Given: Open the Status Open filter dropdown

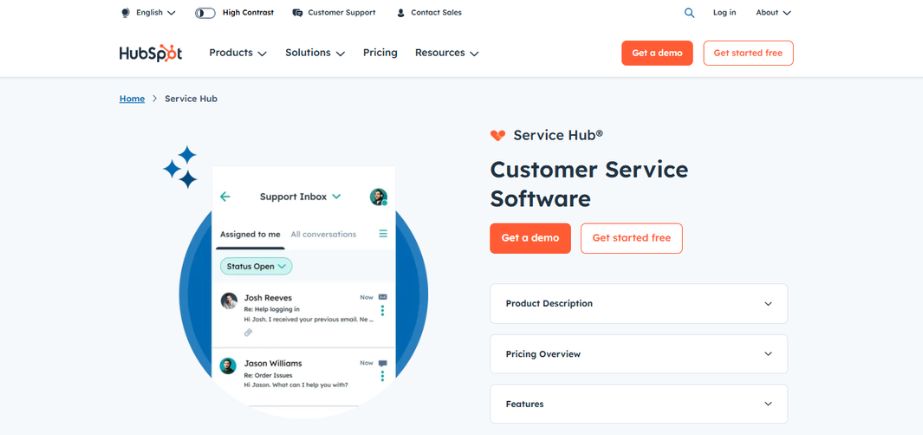Looking at the screenshot, I should pyautogui.click(x=256, y=267).
